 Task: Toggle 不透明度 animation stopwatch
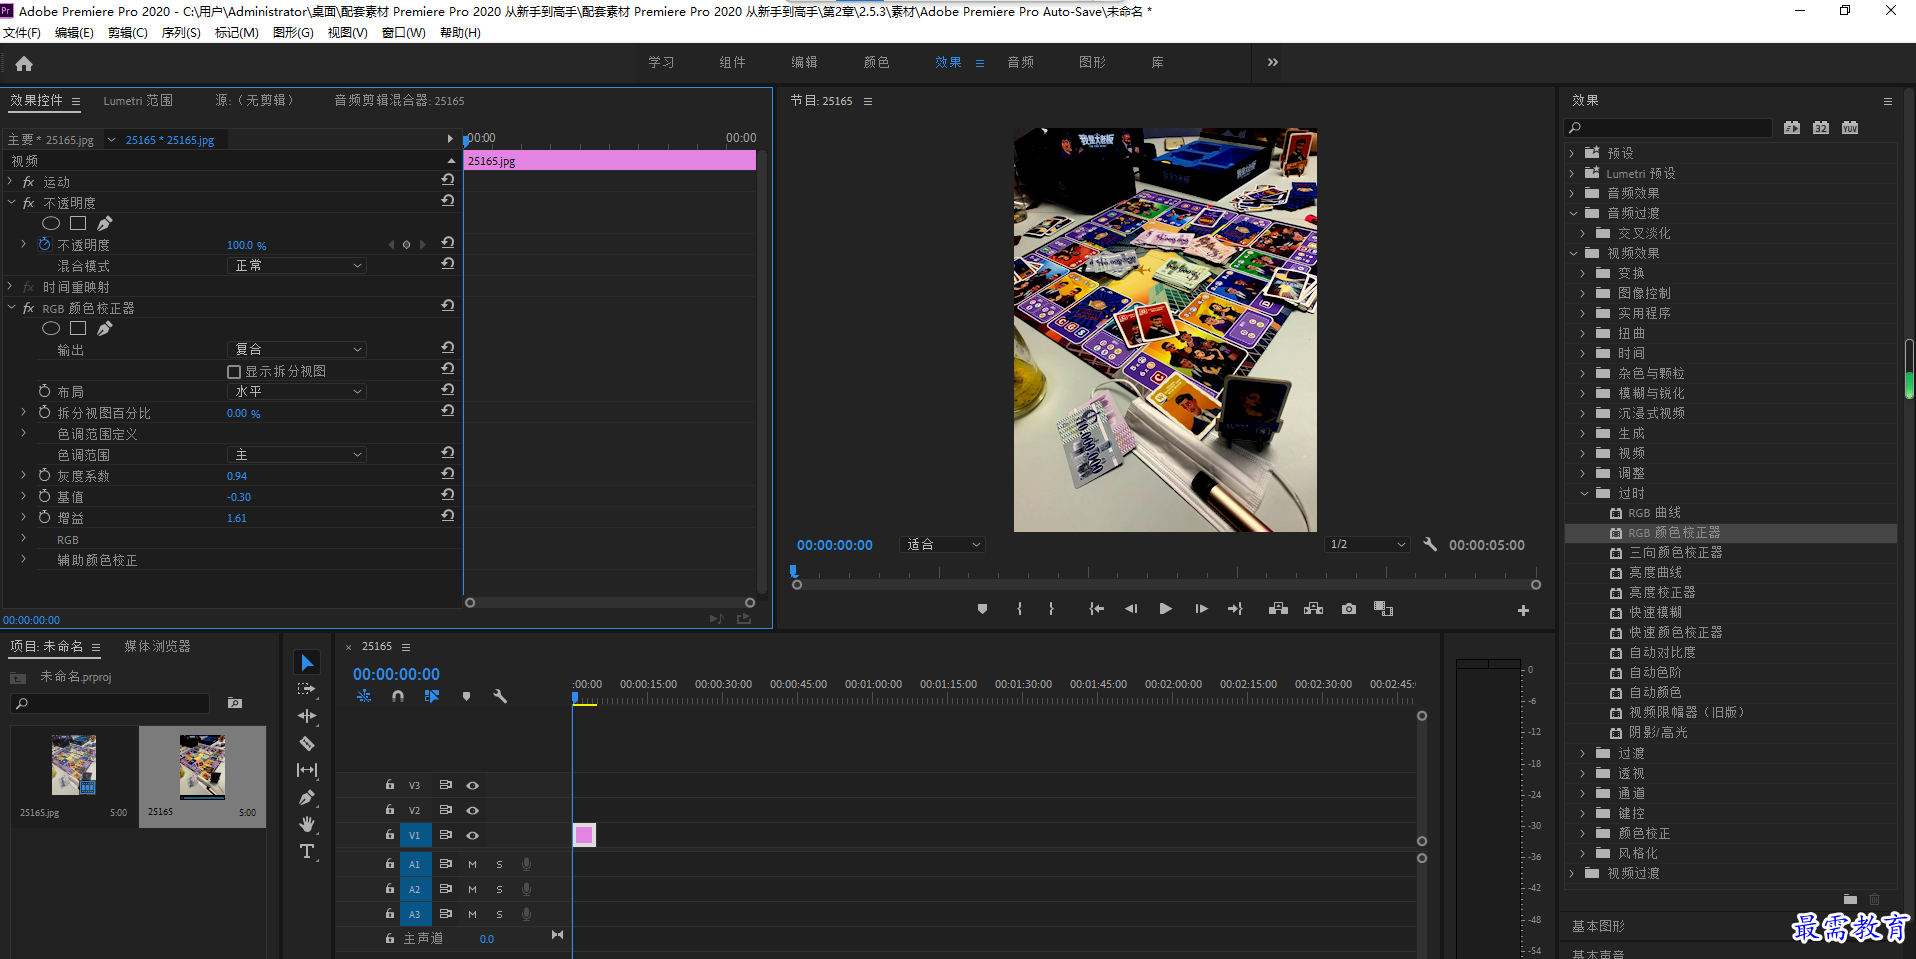[x=44, y=244]
